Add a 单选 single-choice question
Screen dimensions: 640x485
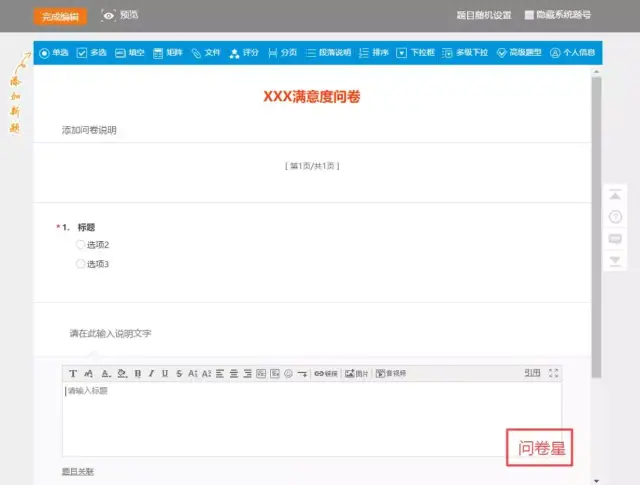click(x=53, y=53)
